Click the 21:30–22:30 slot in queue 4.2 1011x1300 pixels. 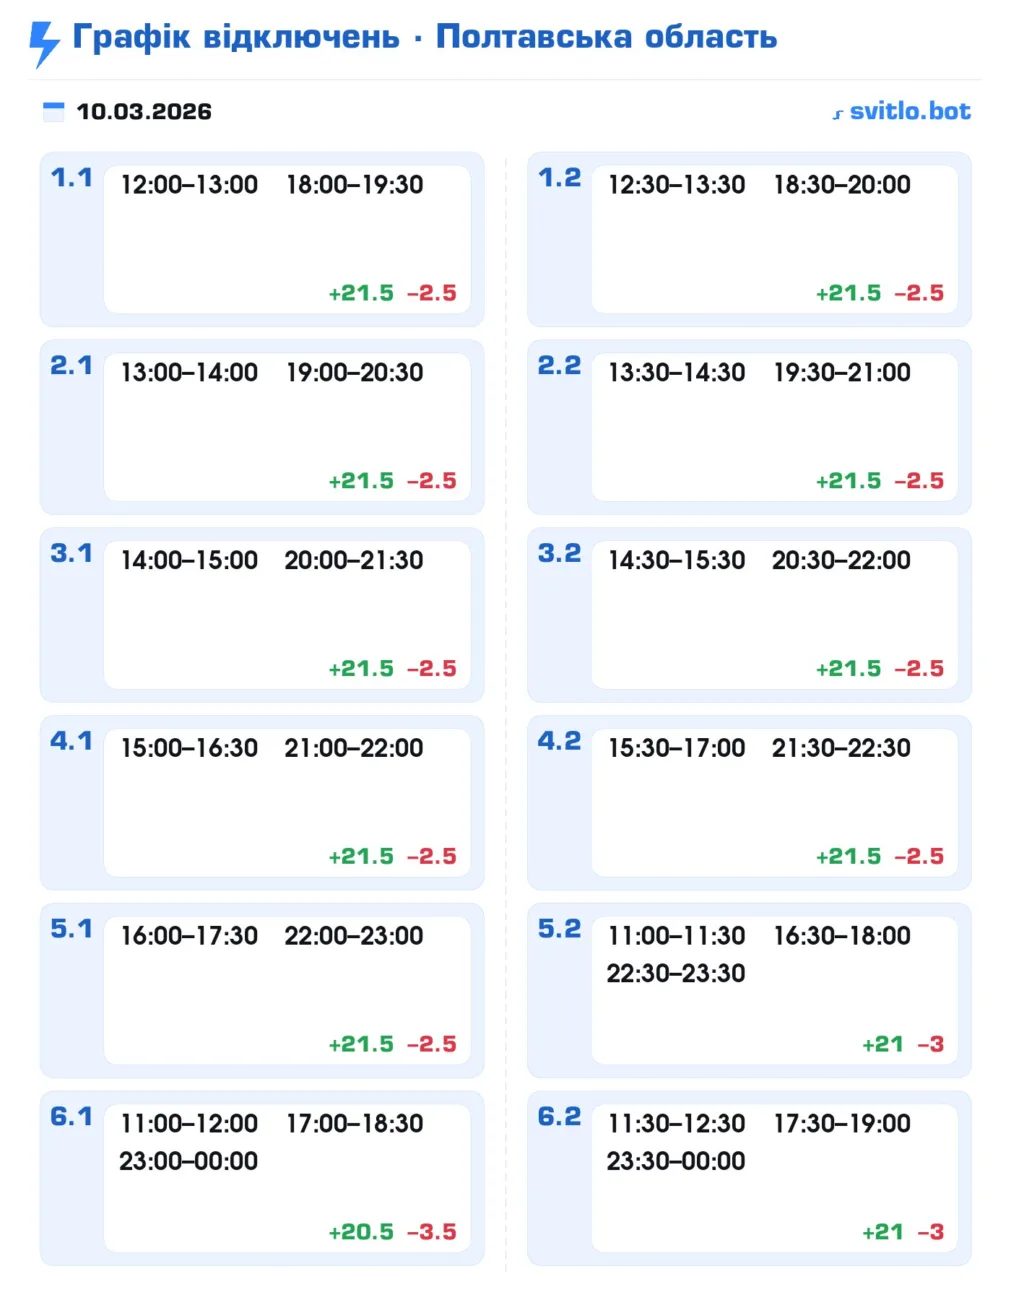click(841, 748)
